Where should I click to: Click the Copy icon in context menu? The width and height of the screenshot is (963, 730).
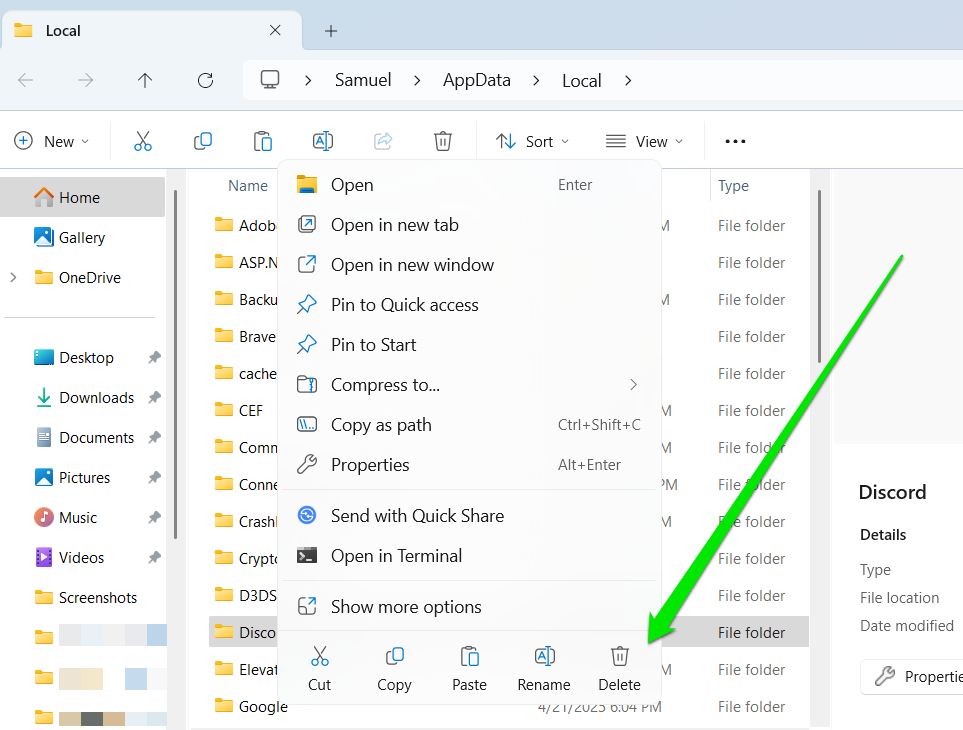click(x=394, y=657)
